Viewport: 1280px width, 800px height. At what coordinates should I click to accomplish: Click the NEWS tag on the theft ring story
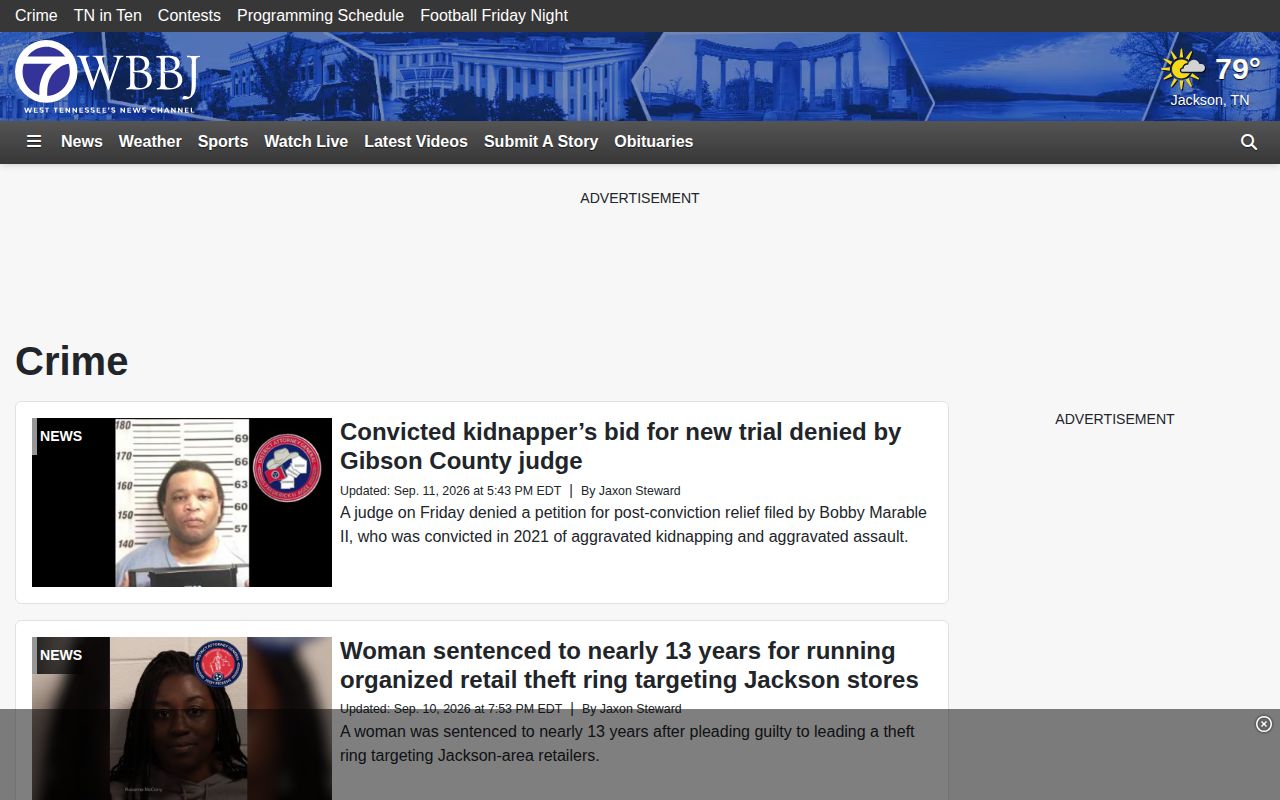point(61,655)
